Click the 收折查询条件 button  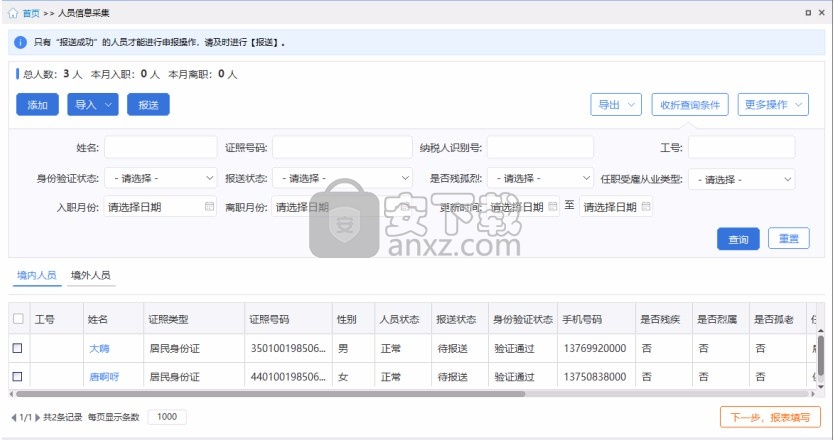pyautogui.click(x=690, y=104)
